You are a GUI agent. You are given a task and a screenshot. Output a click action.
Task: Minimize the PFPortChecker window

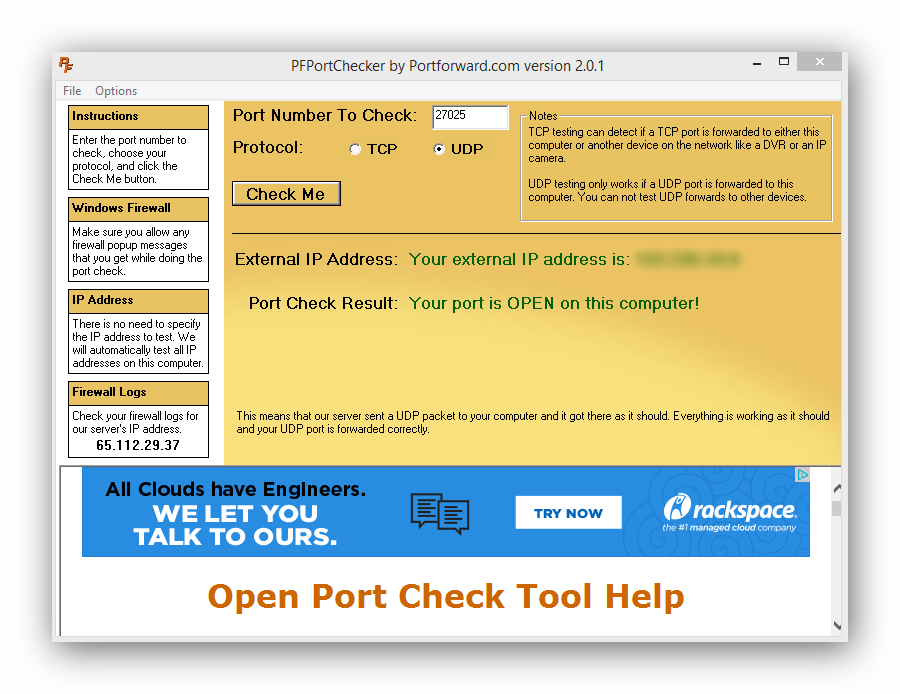[757, 63]
